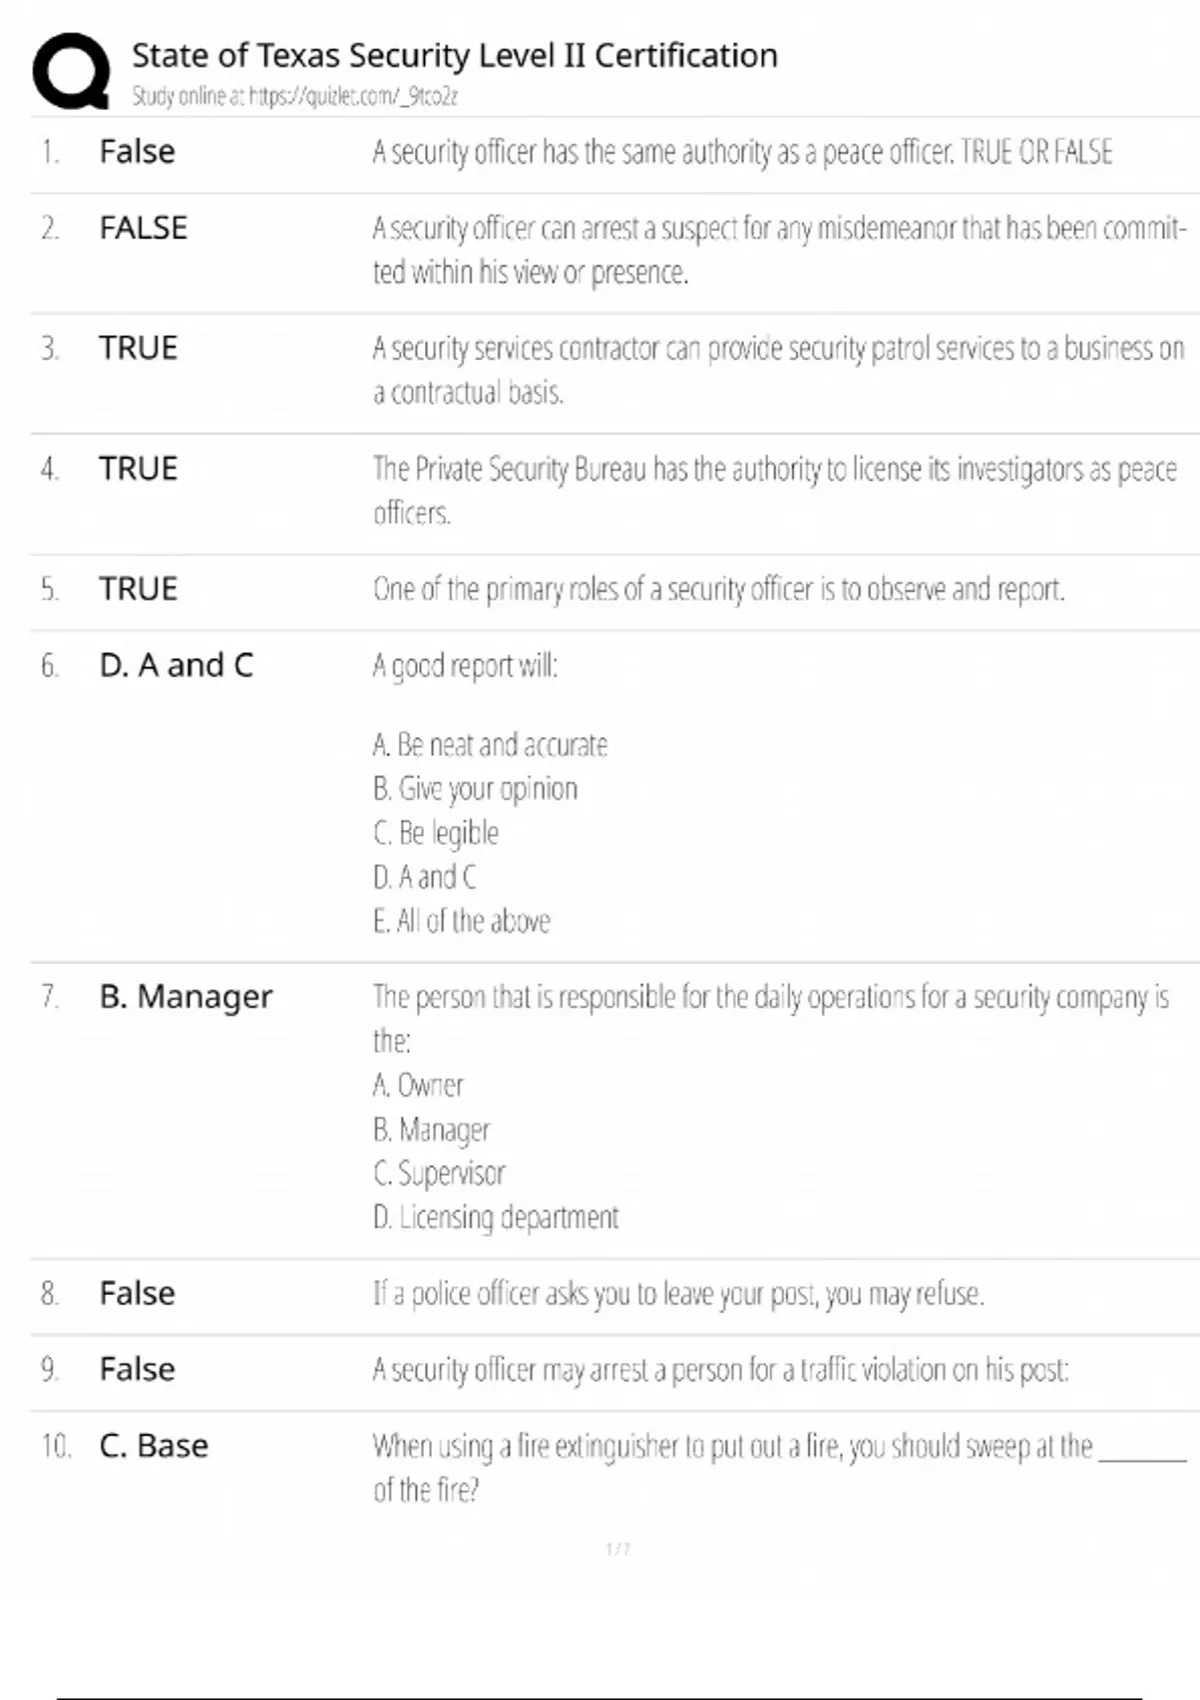The image size is (1200, 1700).
Task: Select option C. Supervisor in question 7
Action: 439,1173
